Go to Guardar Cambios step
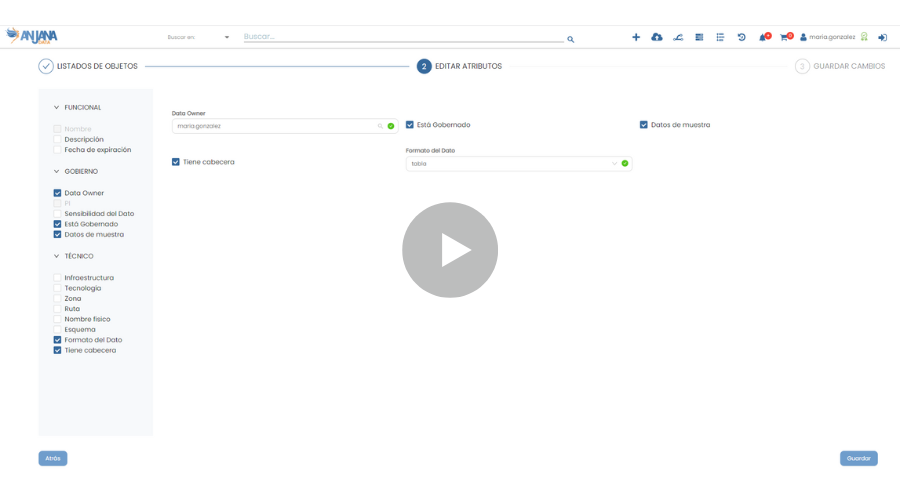Image resolution: width=900 pixels, height=500 pixels. tap(802, 66)
